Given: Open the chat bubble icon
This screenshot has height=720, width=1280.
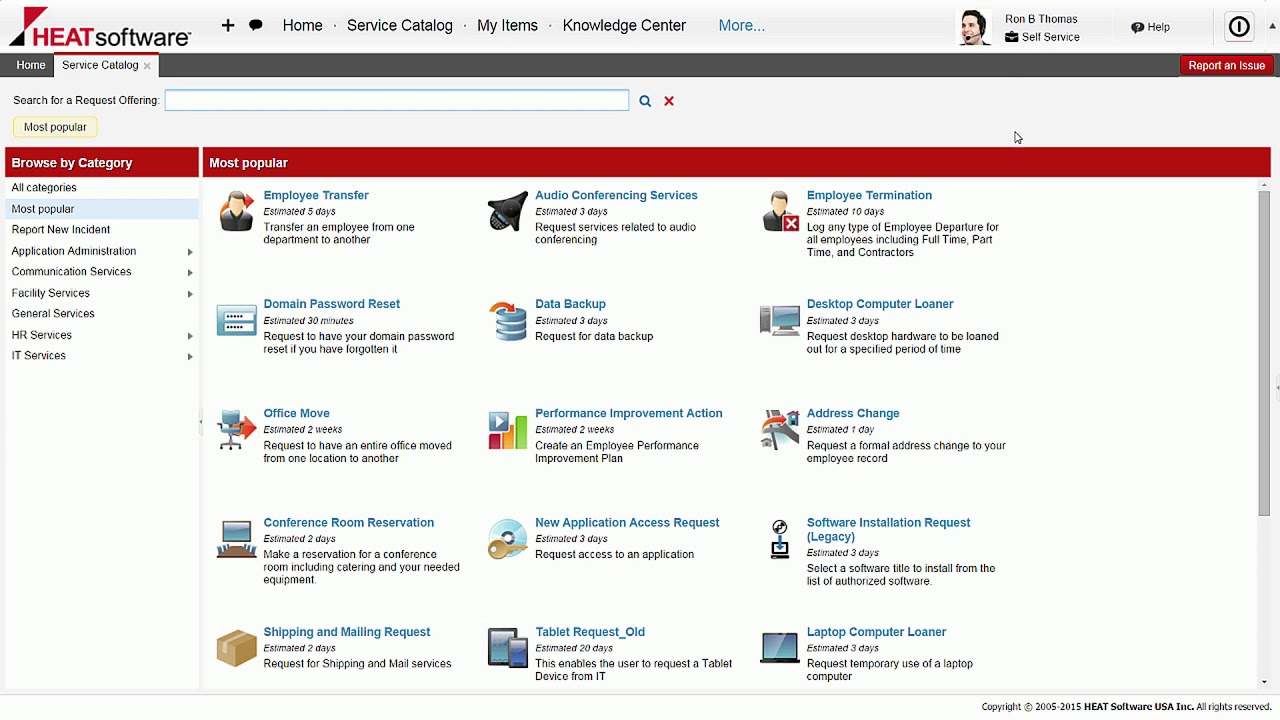Looking at the screenshot, I should coord(256,26).
